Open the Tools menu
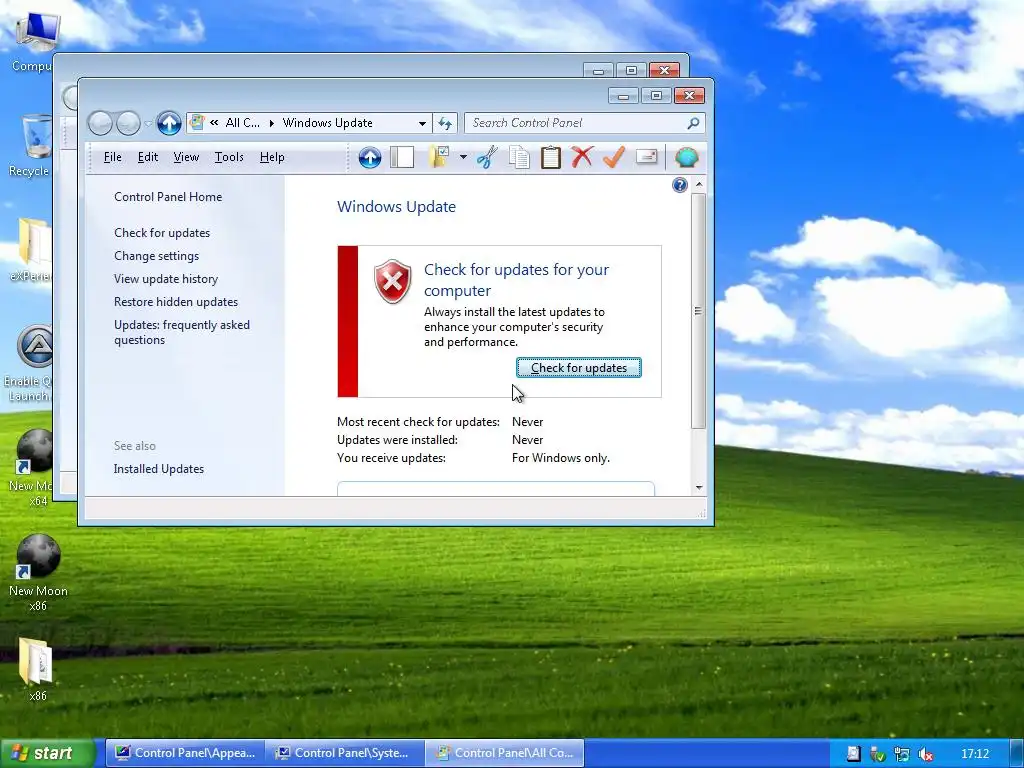This screenshot has height=768, width=1024. coord(229,157)
